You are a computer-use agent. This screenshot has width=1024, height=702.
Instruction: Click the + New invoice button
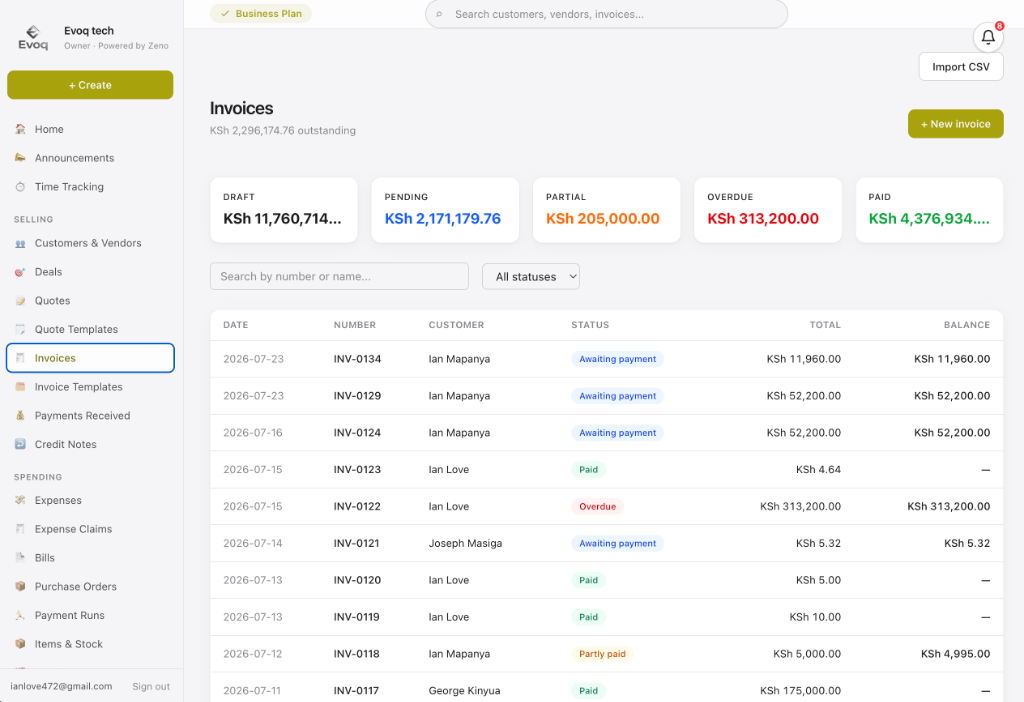(955, 123)
